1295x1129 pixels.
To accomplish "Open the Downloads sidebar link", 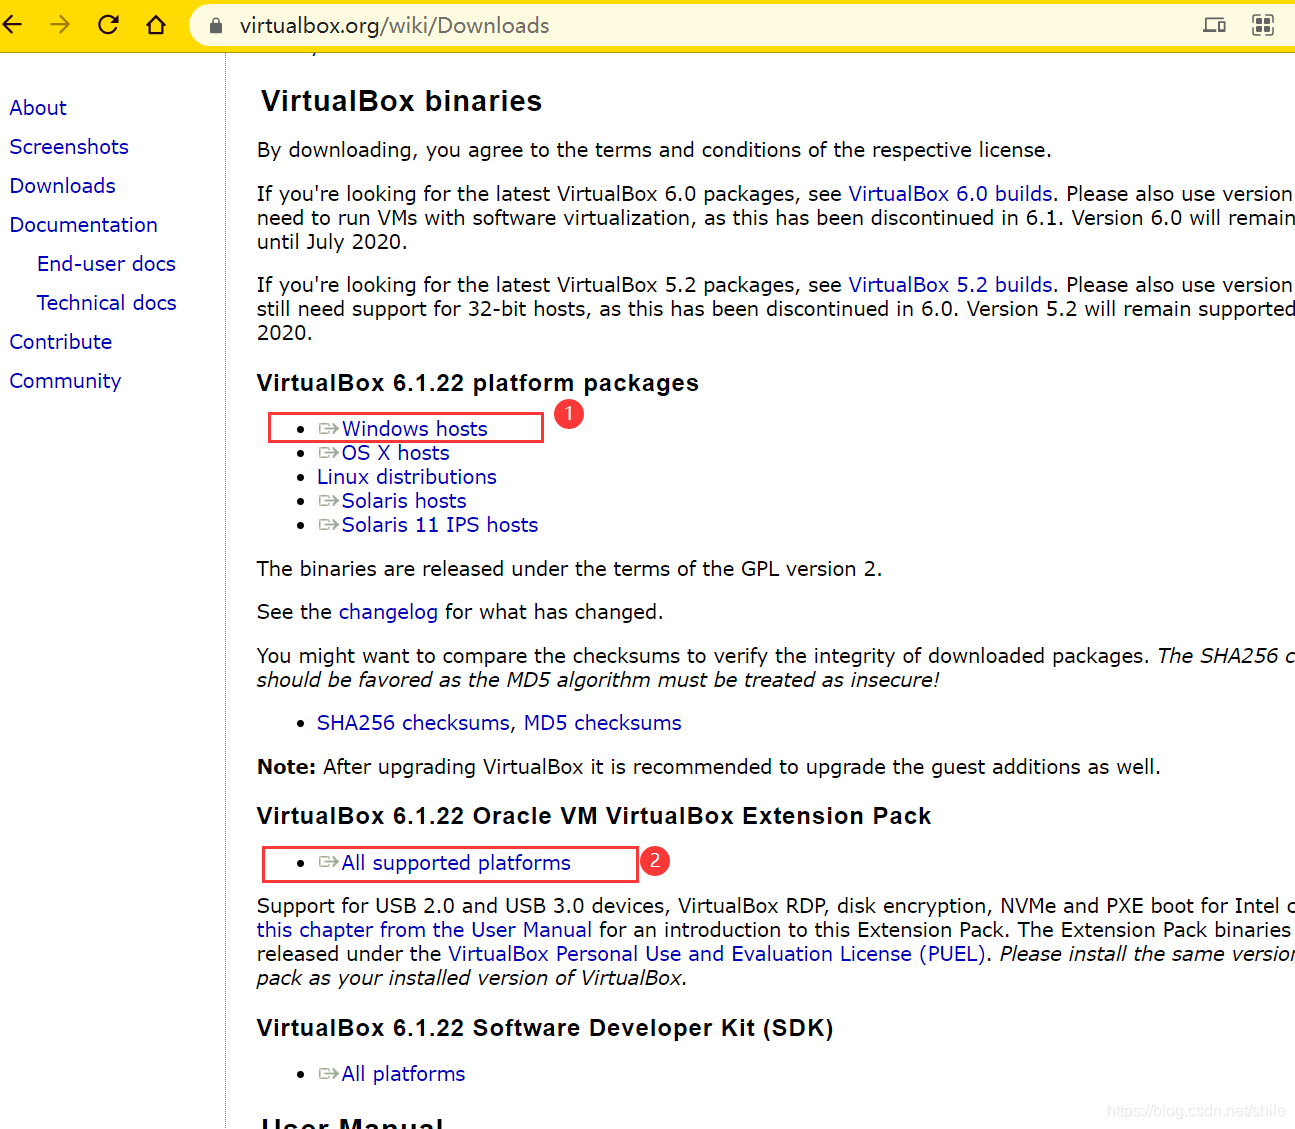I will pos(62,186).
